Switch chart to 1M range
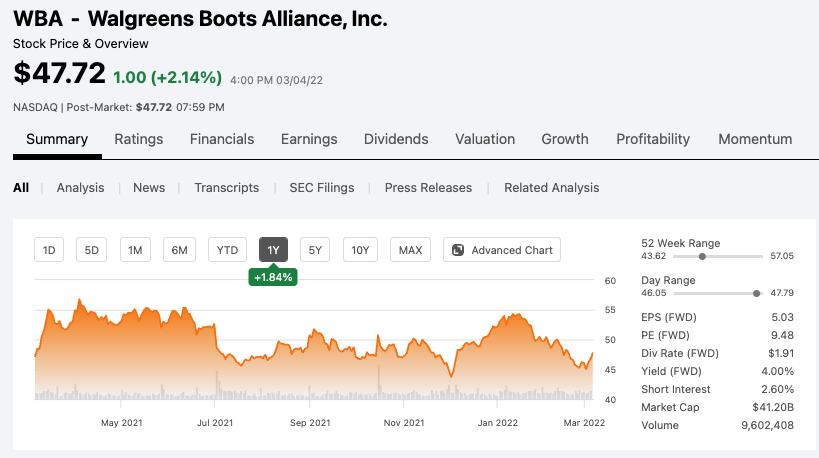 click(135, 250)
